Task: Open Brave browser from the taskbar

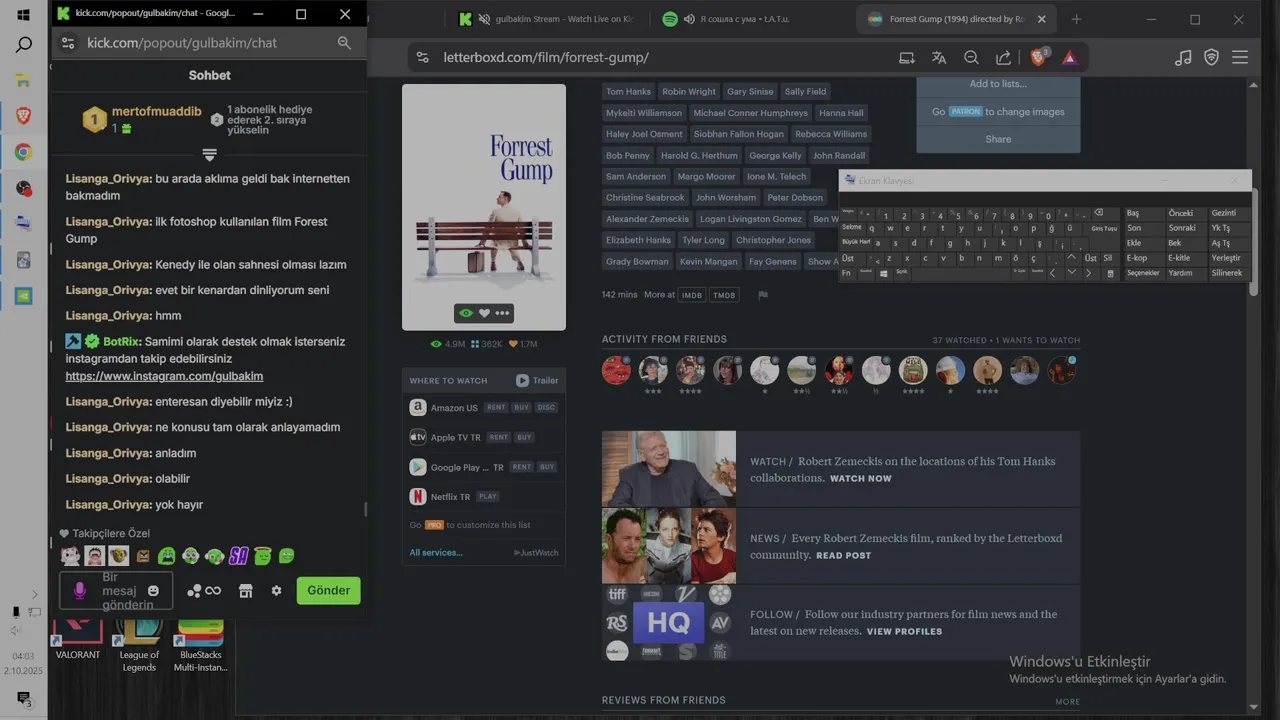Action: coord(24,116)
